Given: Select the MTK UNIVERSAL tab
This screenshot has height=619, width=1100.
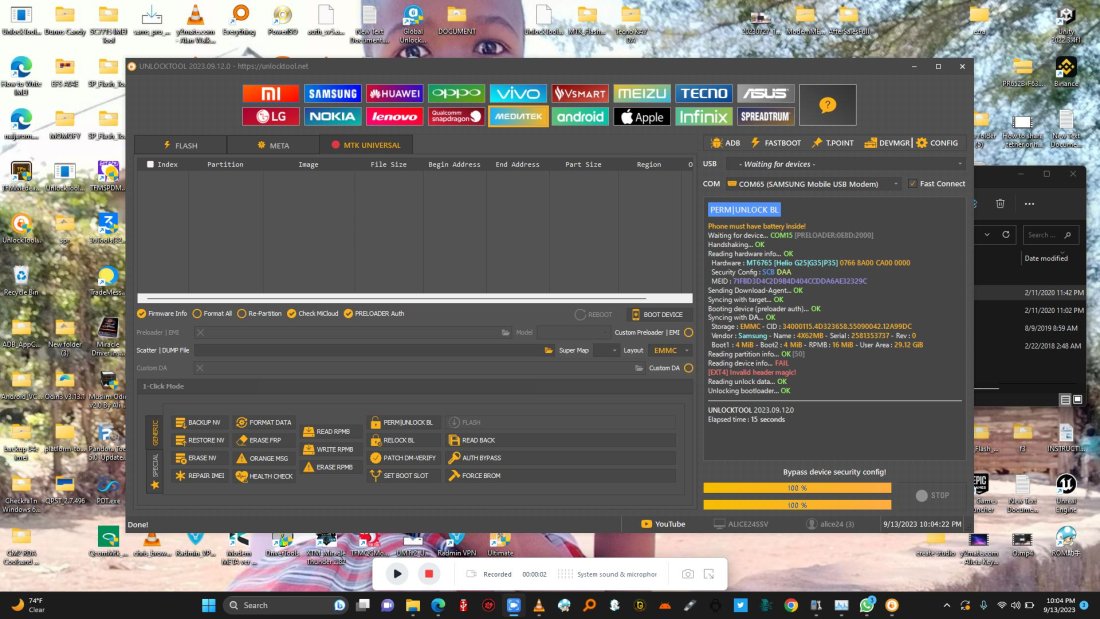Looking at the screenshot, I should (x=366, y=145).
